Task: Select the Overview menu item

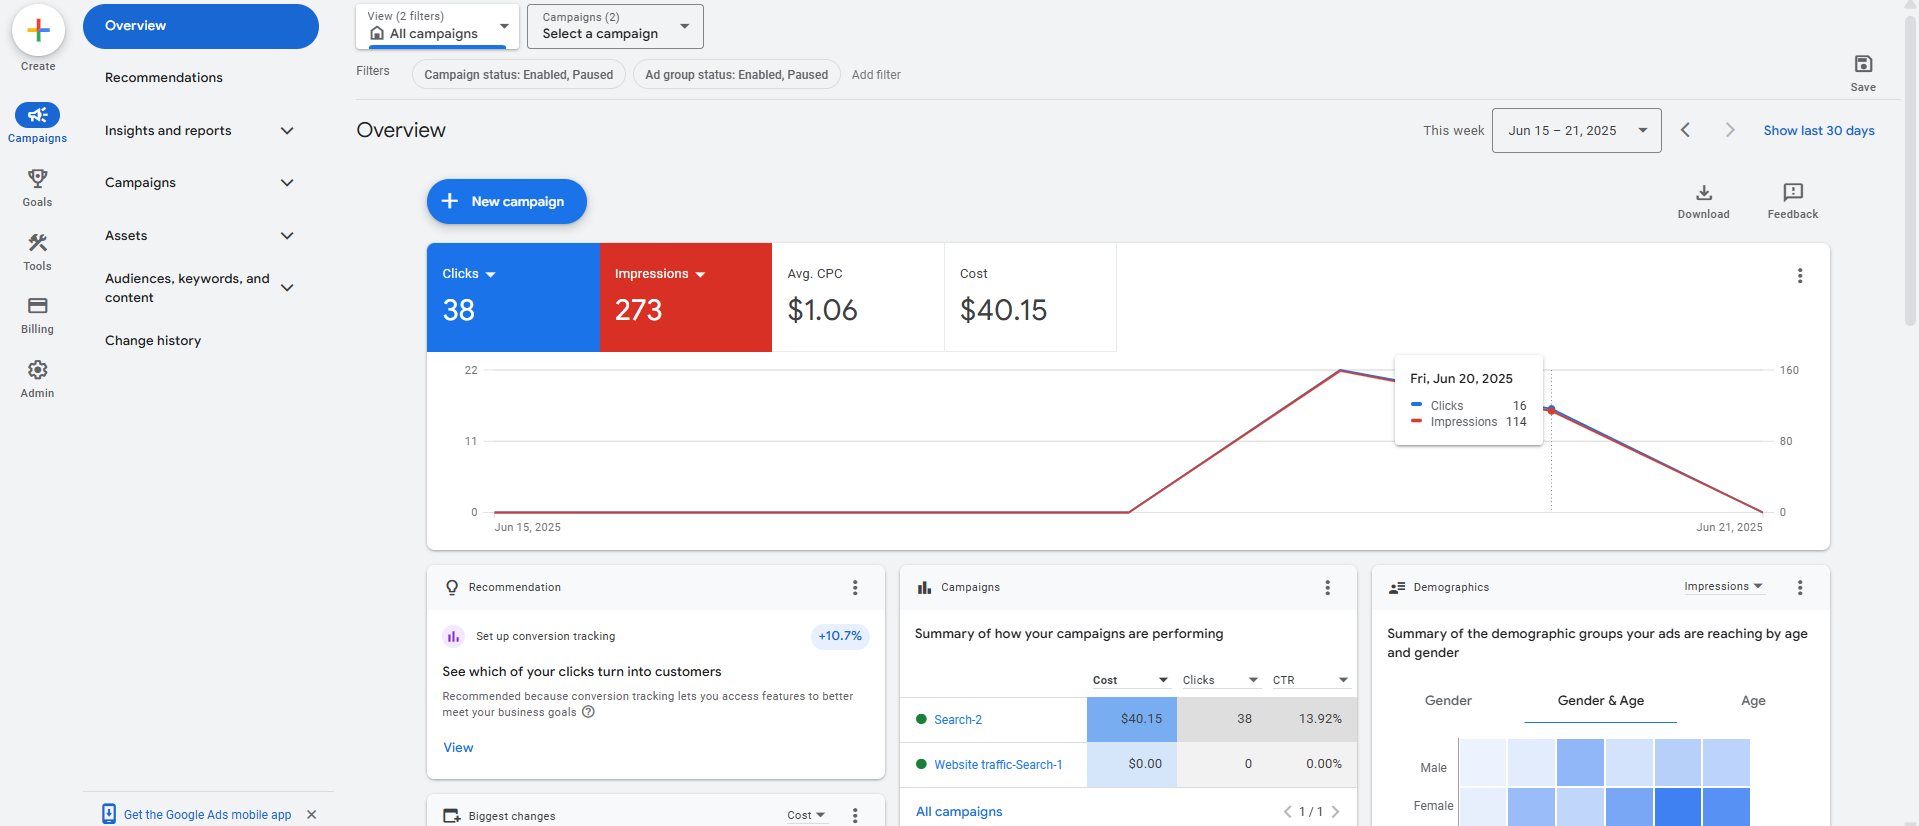Action: click(x=201, y=26)
